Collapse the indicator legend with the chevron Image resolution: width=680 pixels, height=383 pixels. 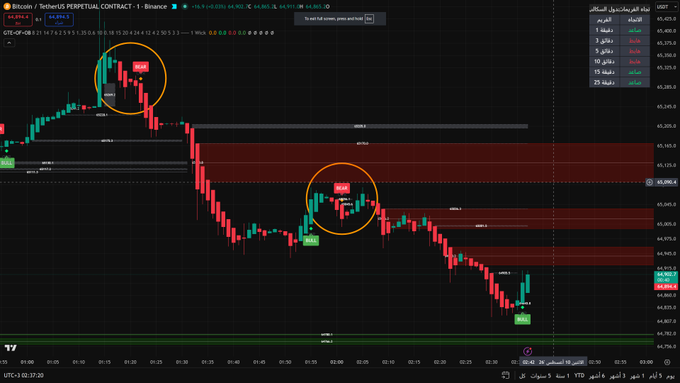tap(9, 43)
